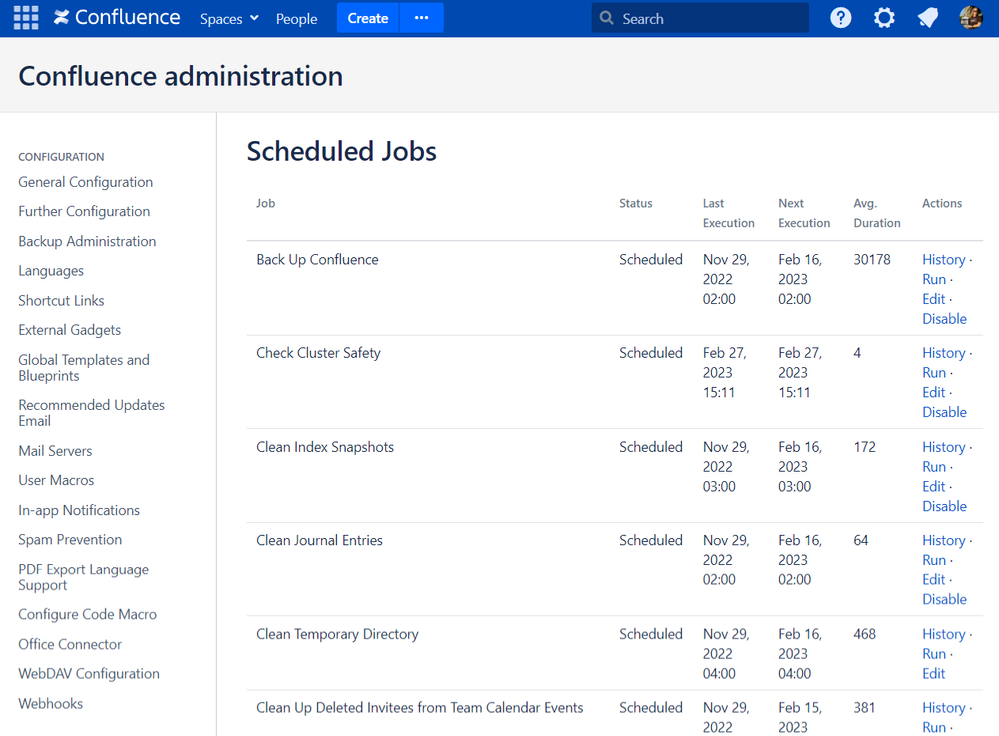This screenshot has width=999, height=736.
Task: Edit the Check Cluster Safety job
Action: [933, 393]
